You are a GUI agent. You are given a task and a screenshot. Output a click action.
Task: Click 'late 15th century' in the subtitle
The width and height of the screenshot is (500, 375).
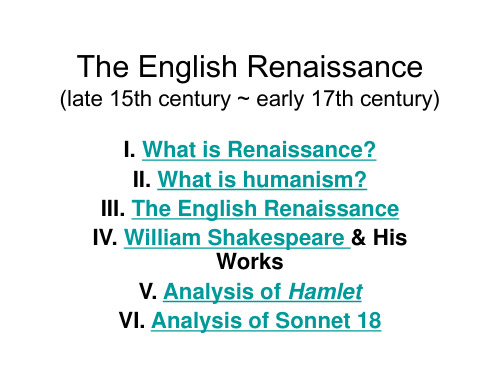(145, 99)
